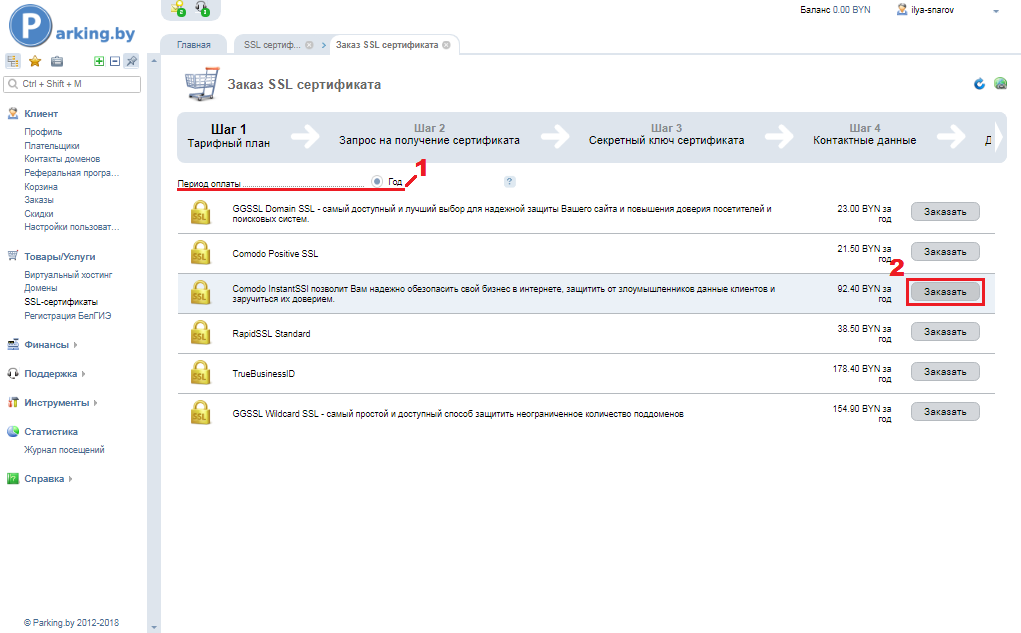The width and height of the screenshot is (1021, 633).
Task: Click the refresh icon at page top right
Action: [x=979, y=84]
